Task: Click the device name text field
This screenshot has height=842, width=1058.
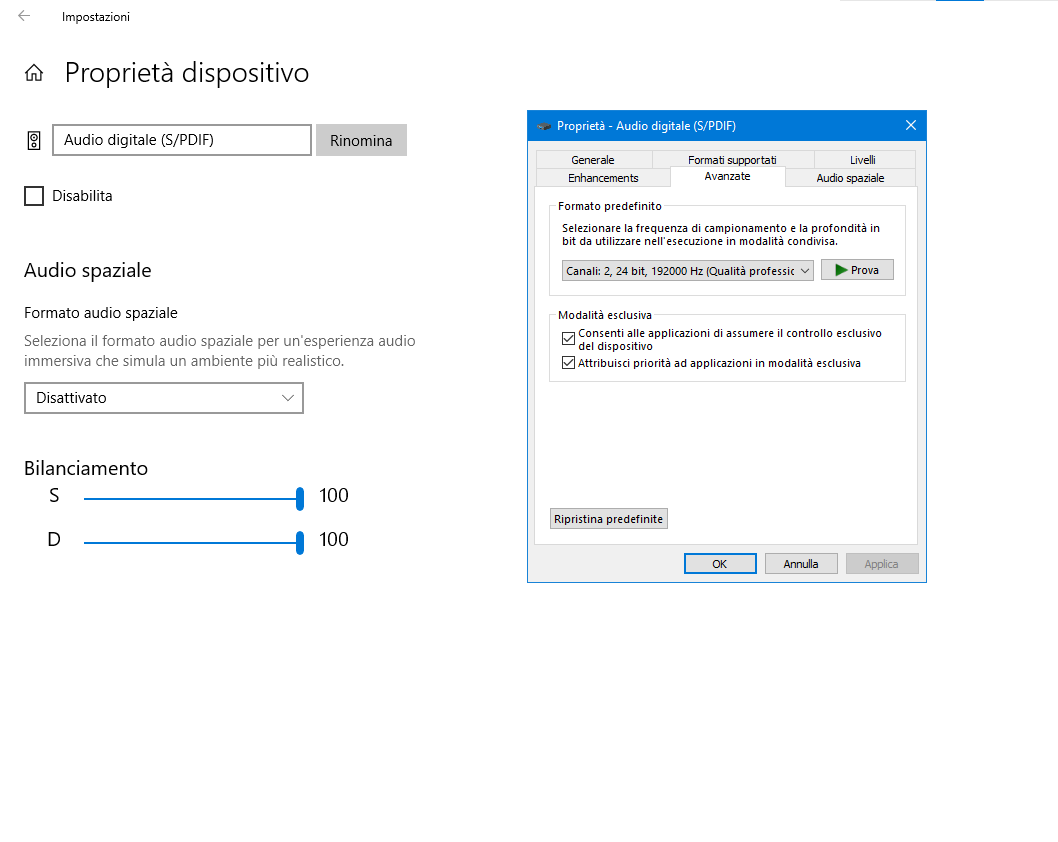Action: pyautogui.click(x=182, y=140)
